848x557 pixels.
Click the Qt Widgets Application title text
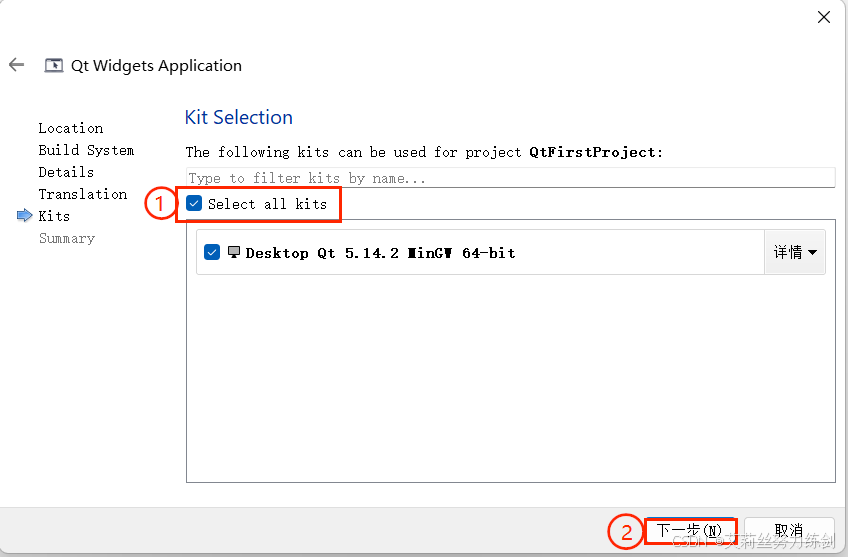[156, 65]
